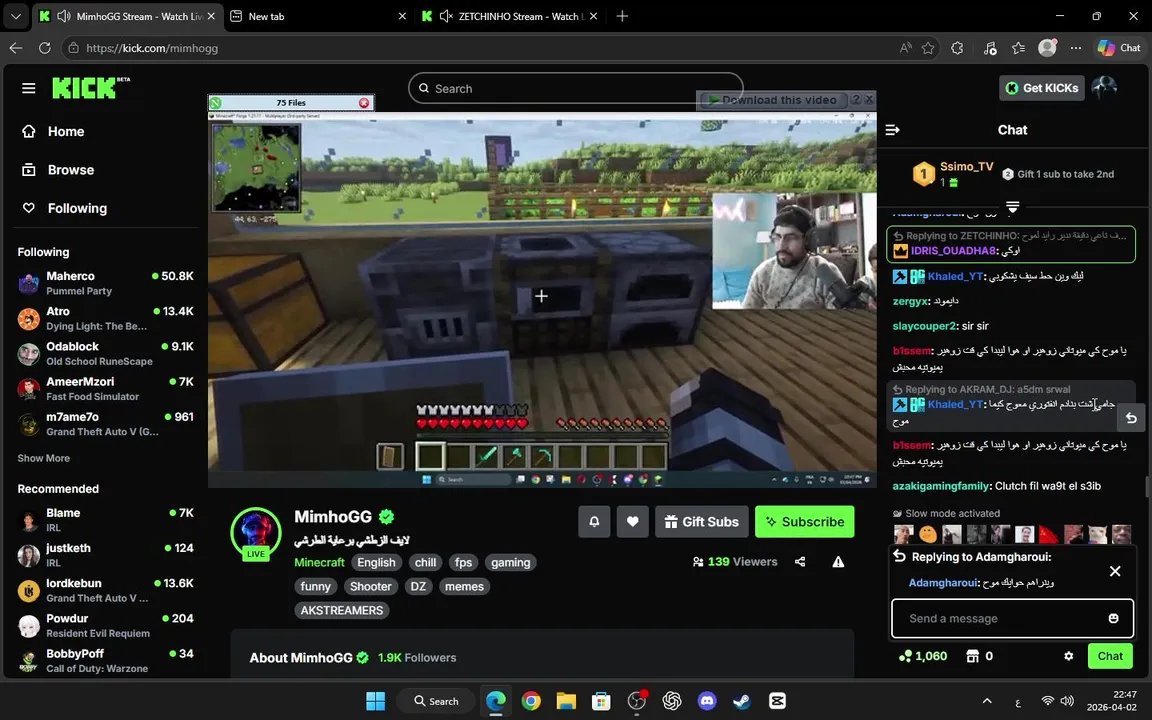1152x720 pixels.
Task: Open the channel points shop icon
Action: pos(973,656)
